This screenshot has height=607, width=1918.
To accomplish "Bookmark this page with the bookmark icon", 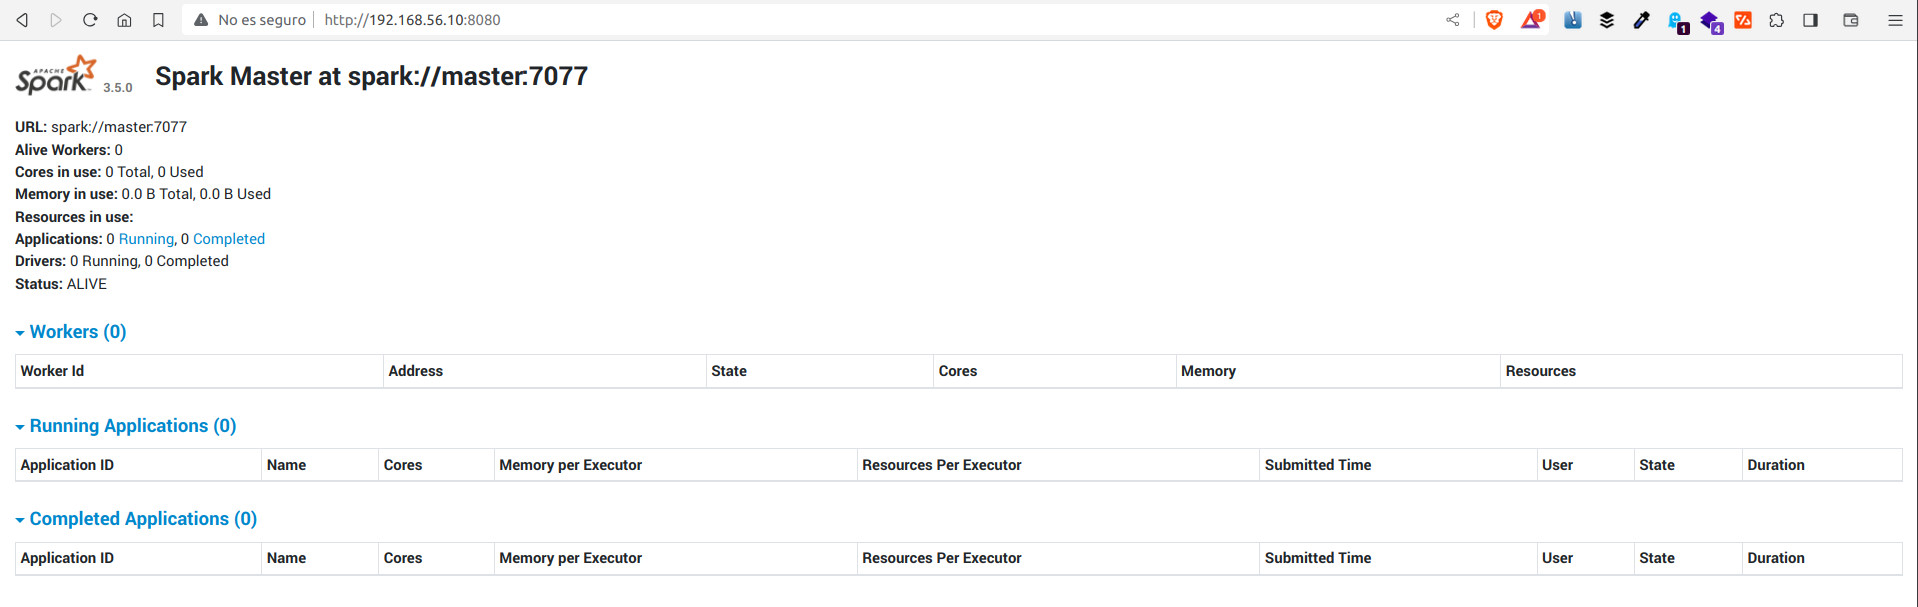I will point(158,20).
